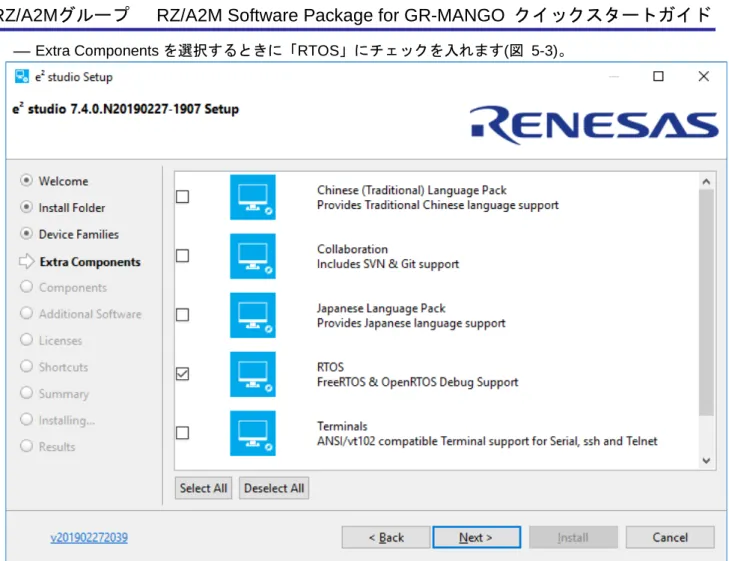Go back with the Back button
This screenshot has height=561, width=729.
coord(386,537)
